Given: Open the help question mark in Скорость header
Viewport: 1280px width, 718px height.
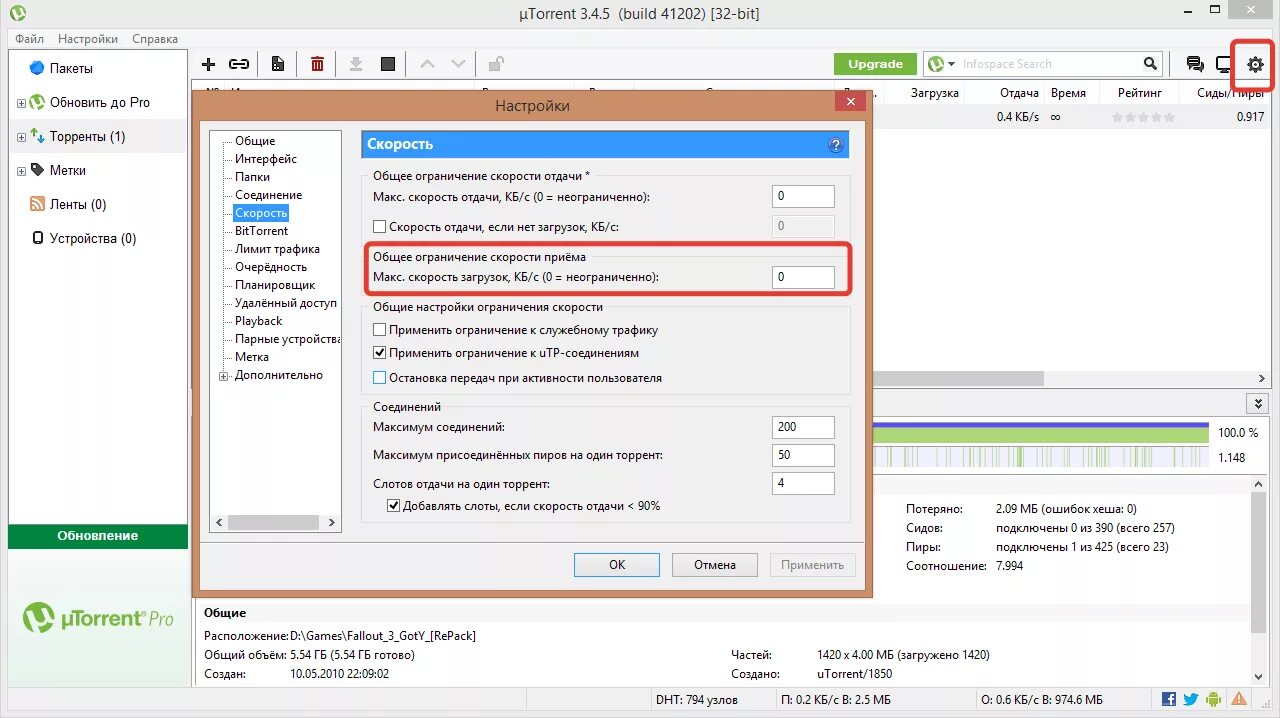Looking at the screenshot, I should click(x=836, y=145).
